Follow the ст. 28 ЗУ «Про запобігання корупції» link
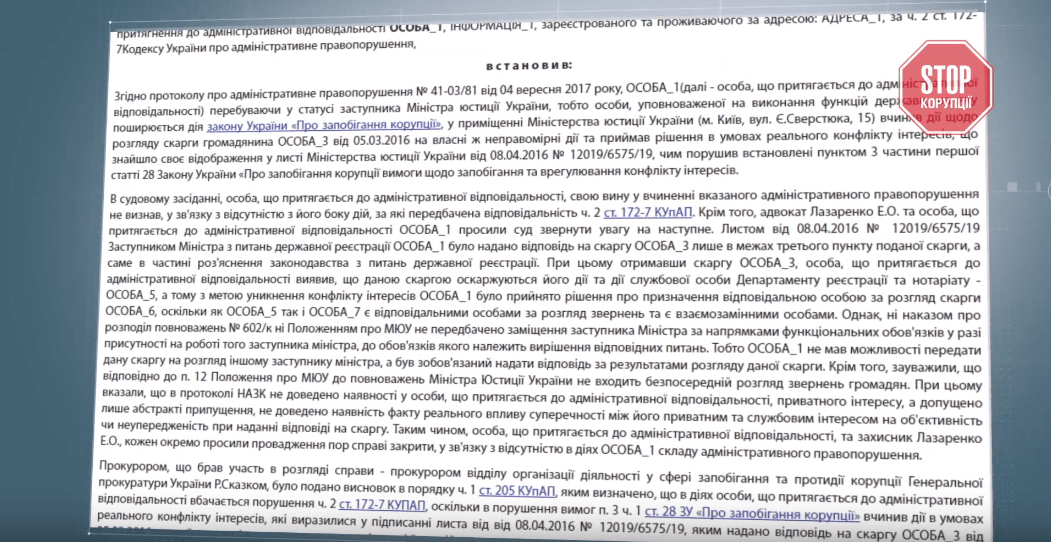This screenshot has height=542, width=1051. [753, 516]
